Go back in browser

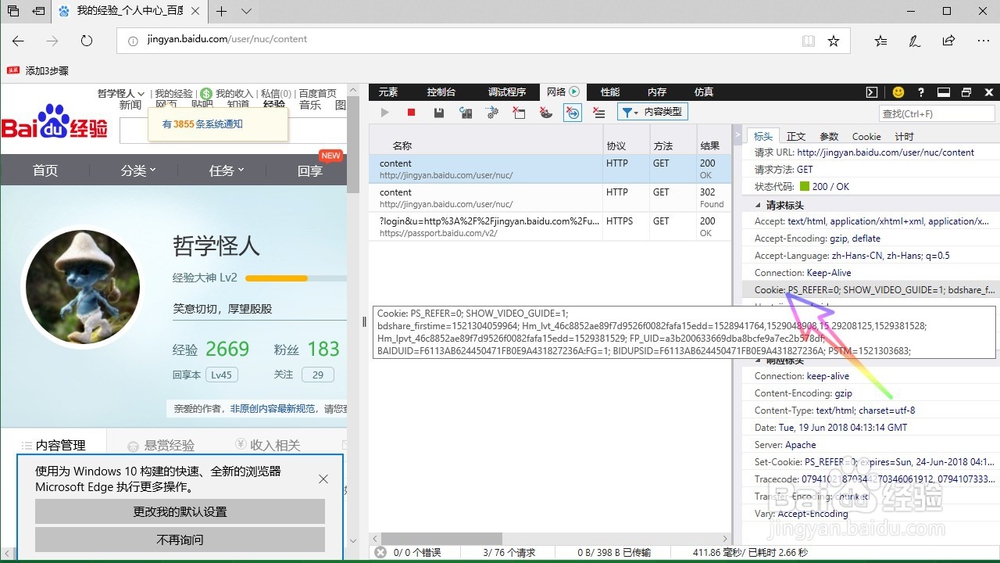[x=18, y=41]
